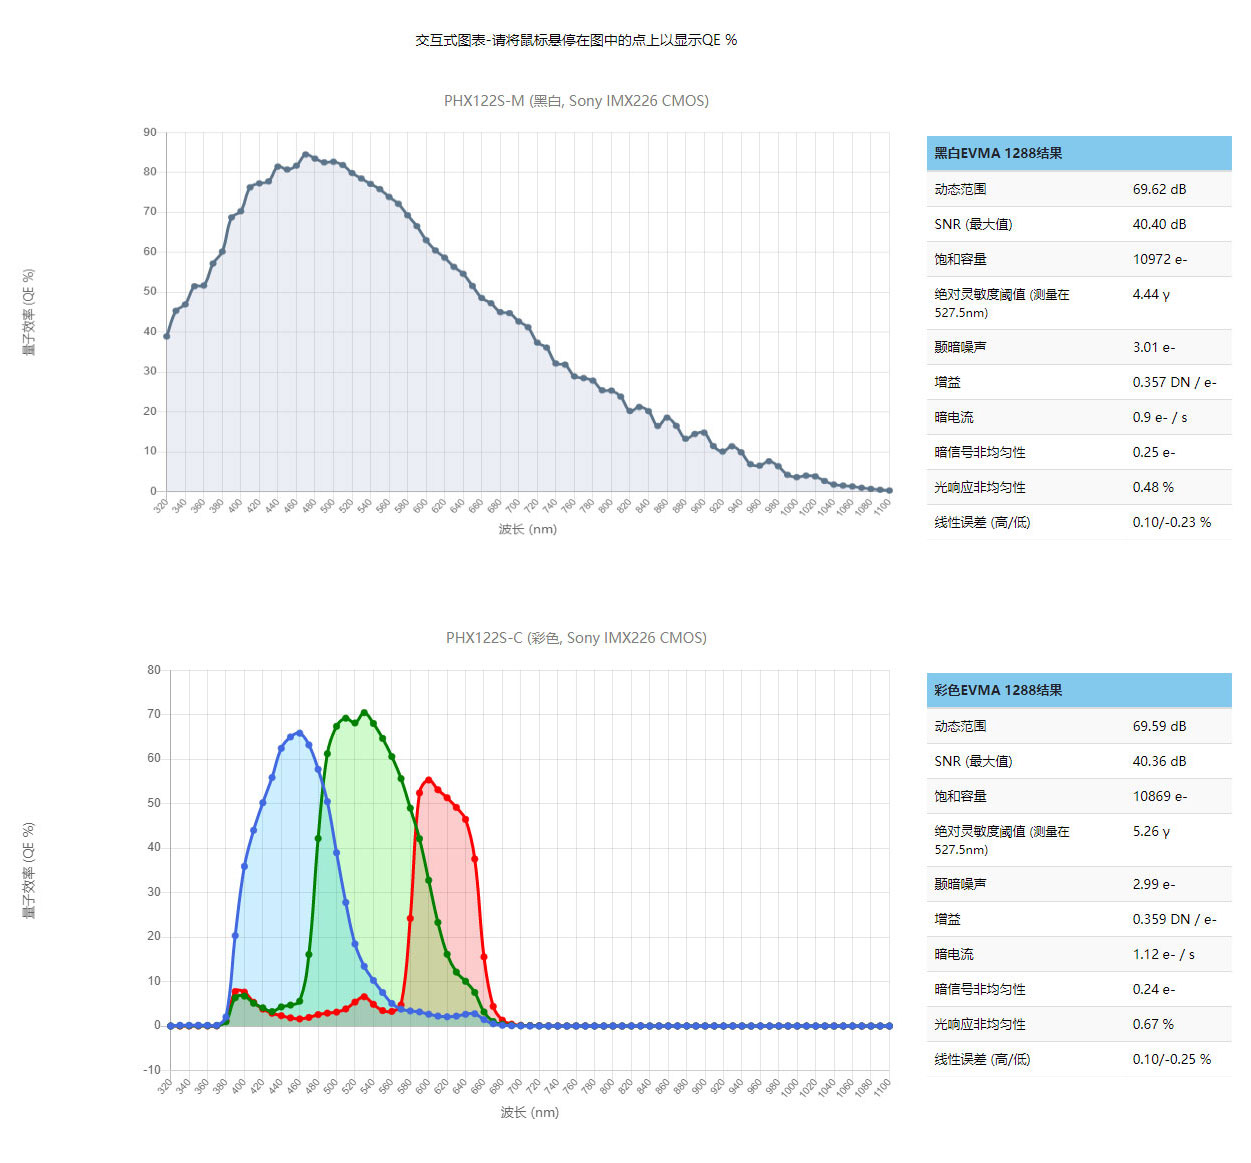Click the first data point of the monochrome curve
The width and height of the screenshot is (1251, 1163).
167,336
